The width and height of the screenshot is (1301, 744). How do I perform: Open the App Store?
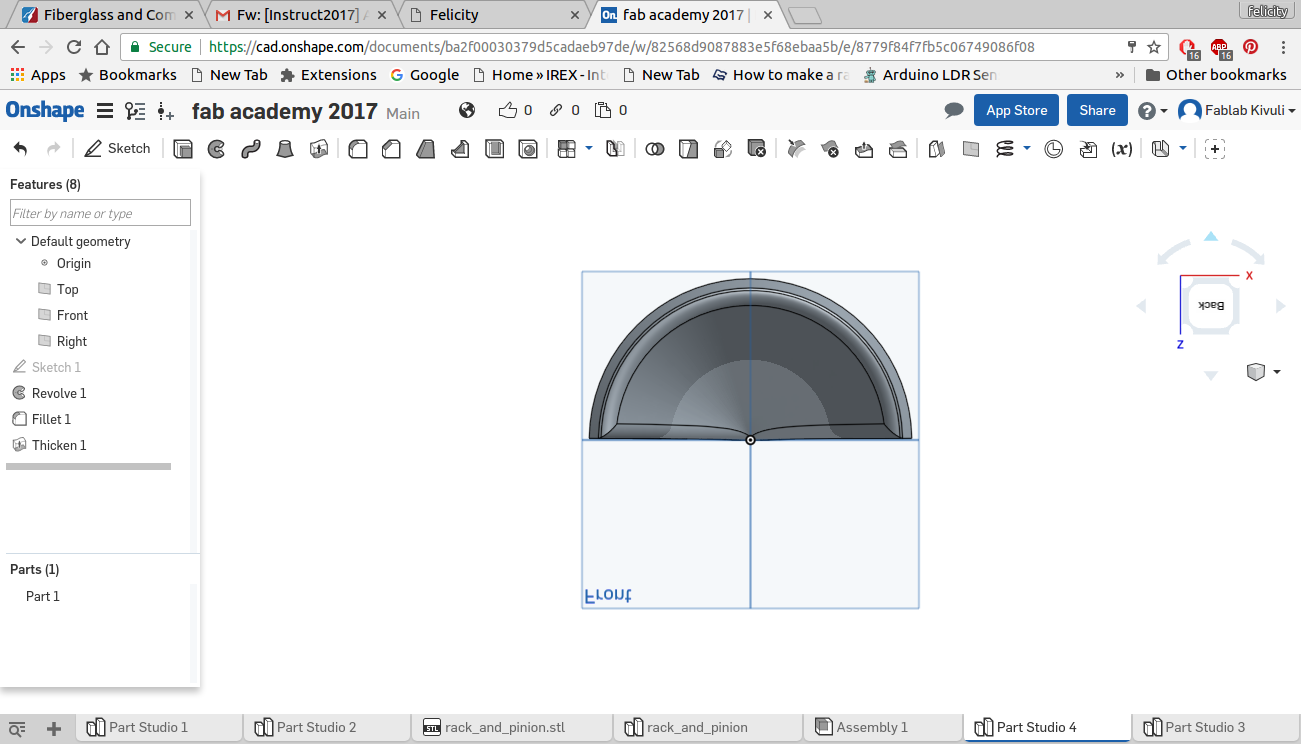tap(1016, 111)
